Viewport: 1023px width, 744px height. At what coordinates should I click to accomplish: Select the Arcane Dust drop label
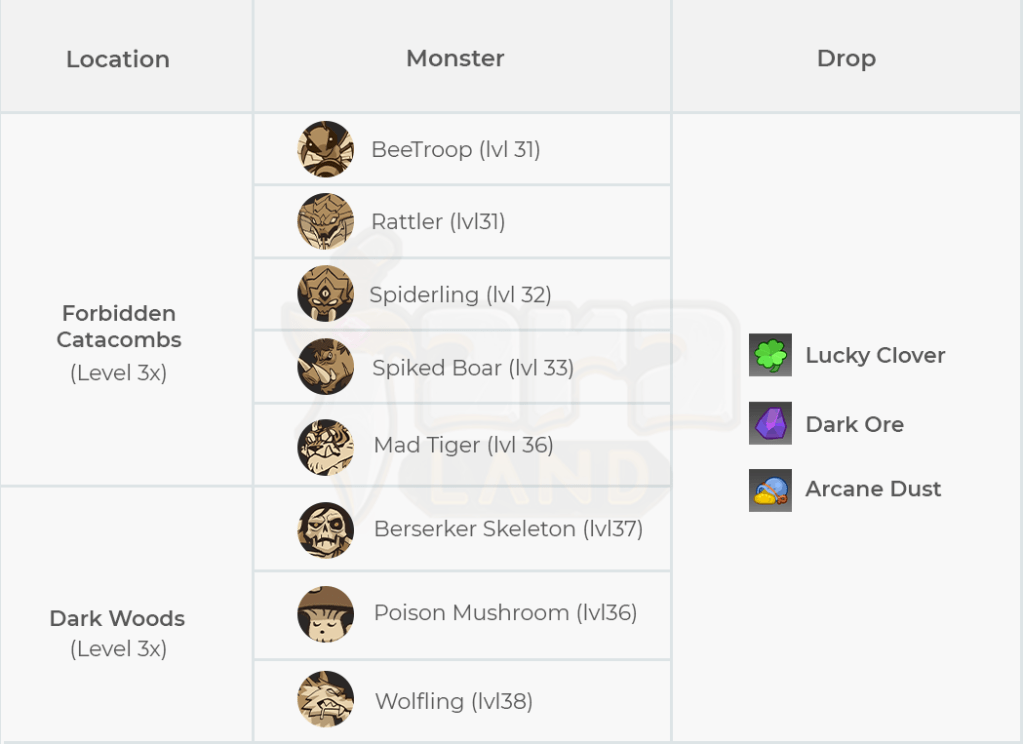(873, 489)
